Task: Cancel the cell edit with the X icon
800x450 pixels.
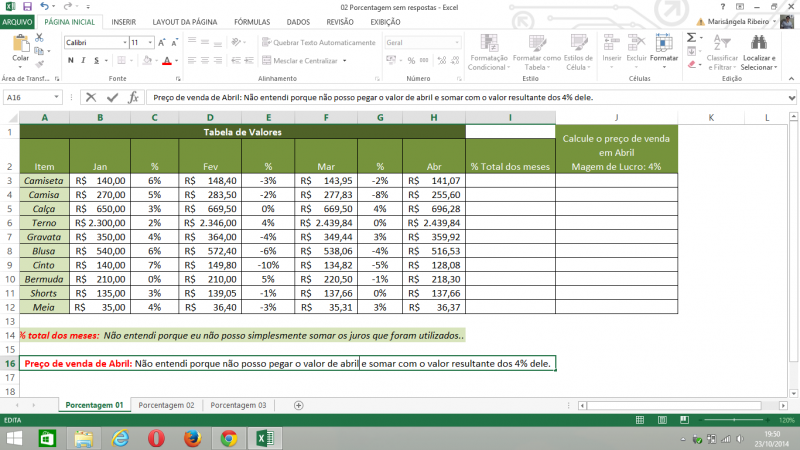Action: coord(91,97)
